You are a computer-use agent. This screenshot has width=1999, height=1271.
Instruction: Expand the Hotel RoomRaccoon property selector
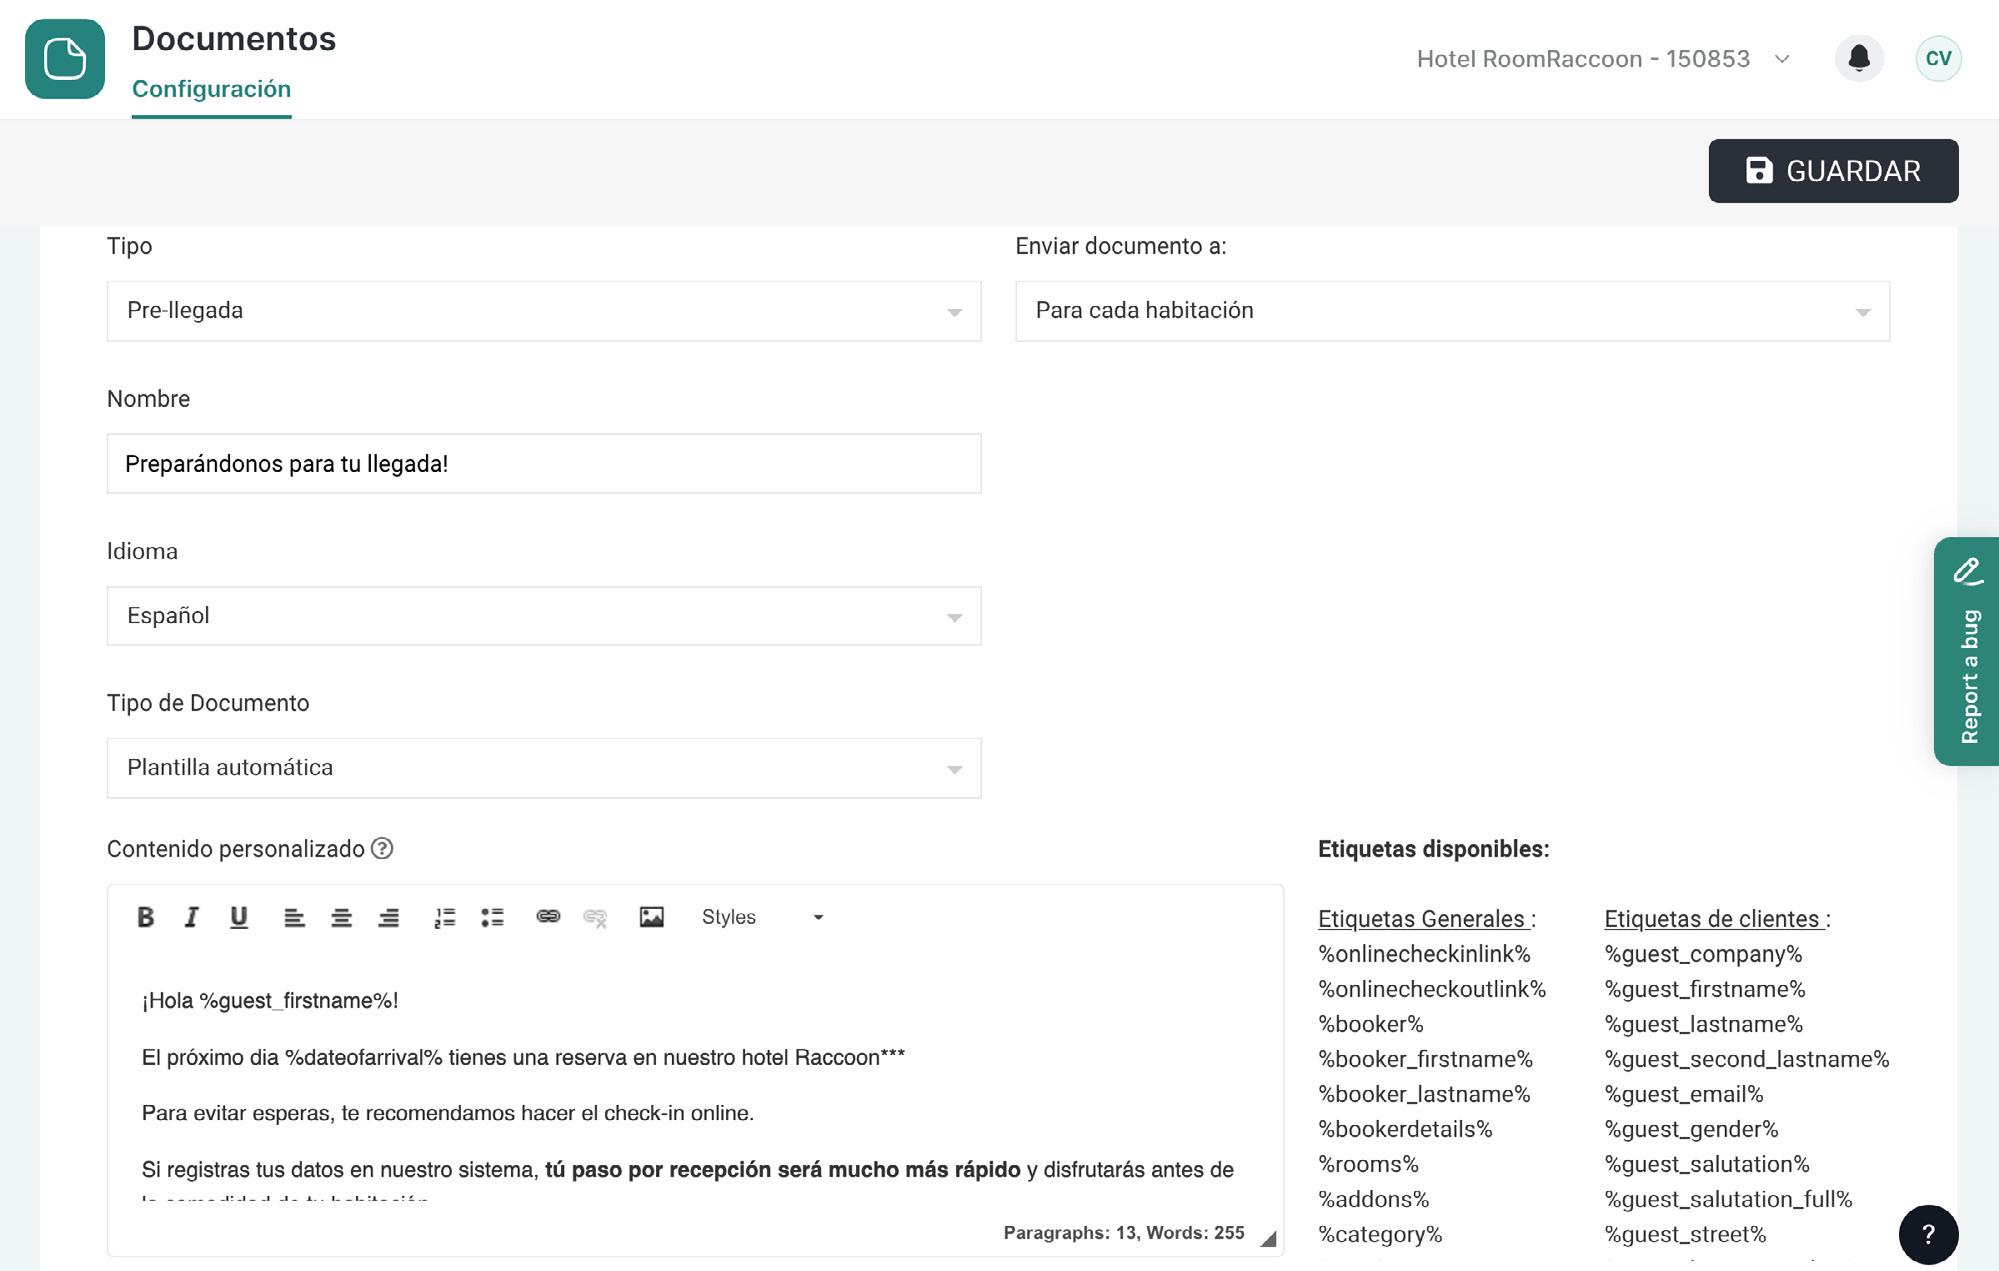tap(1603, 59)
